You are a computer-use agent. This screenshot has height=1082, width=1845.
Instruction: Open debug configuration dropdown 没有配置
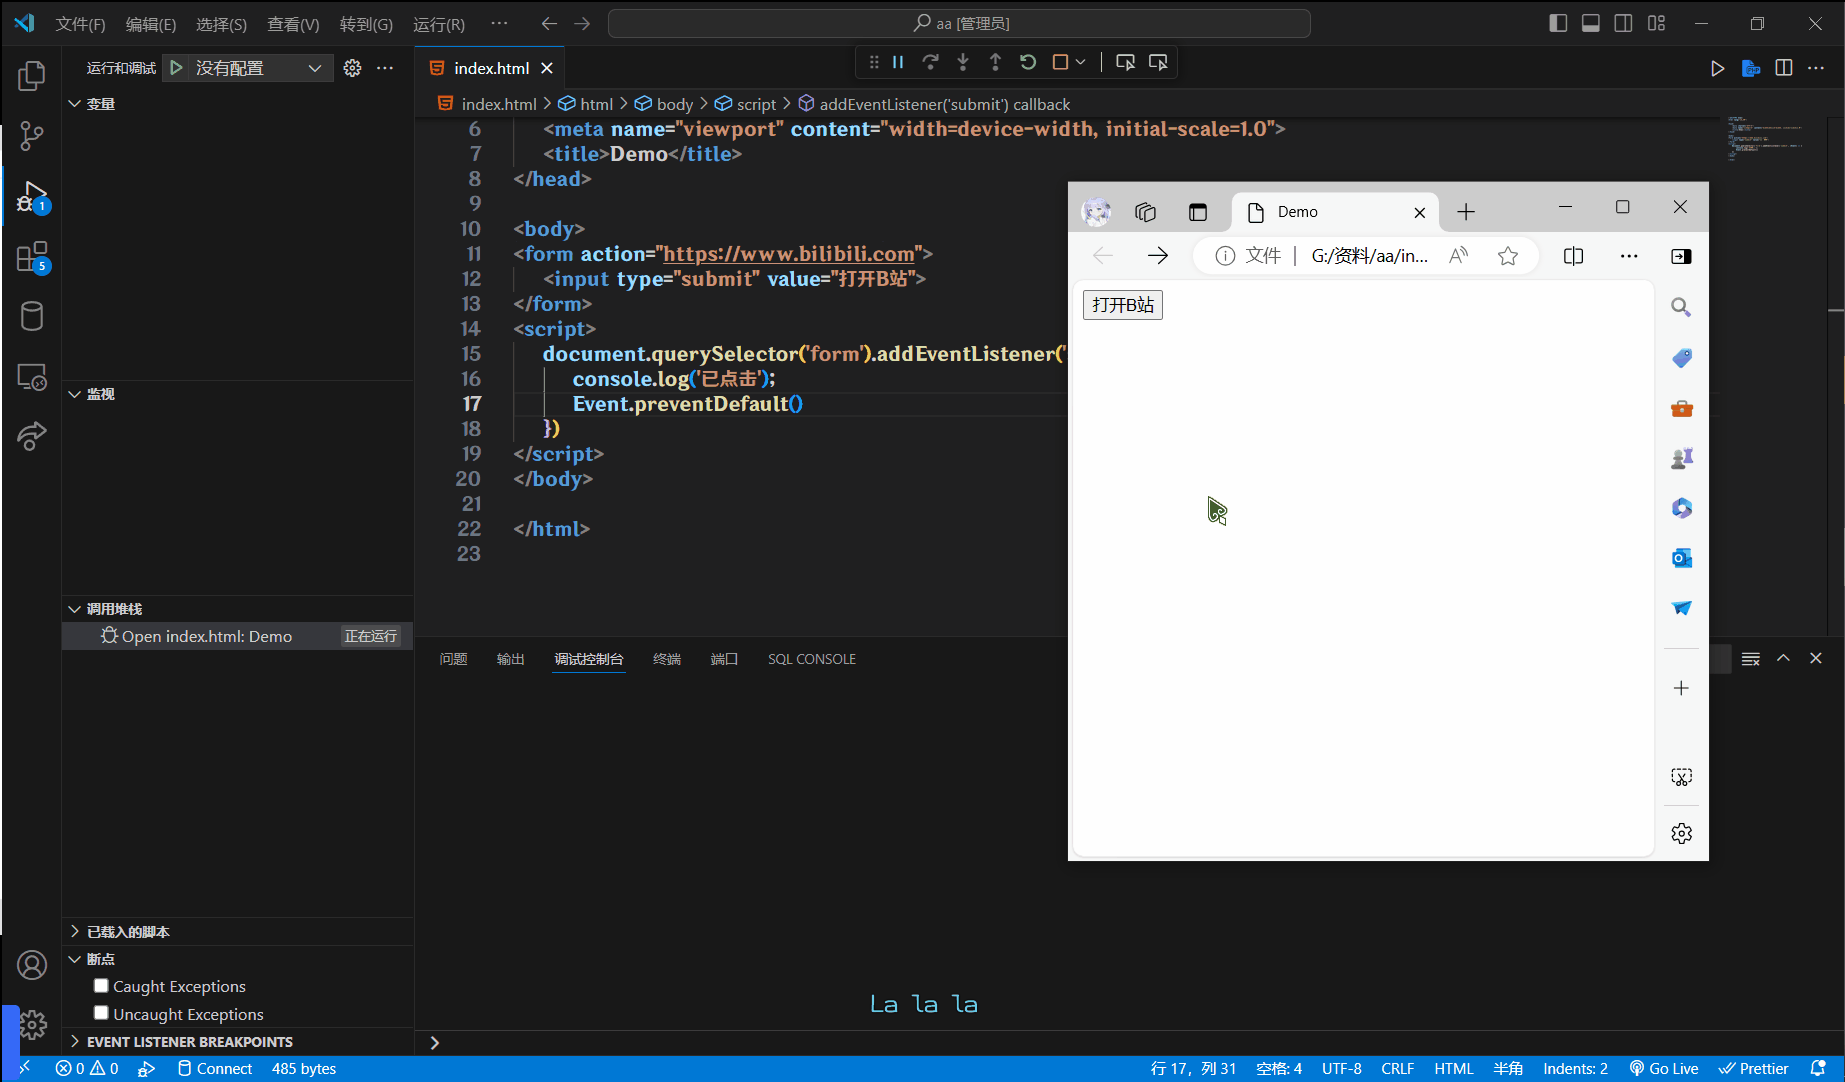pyautogui.click(x=258, y=68)
